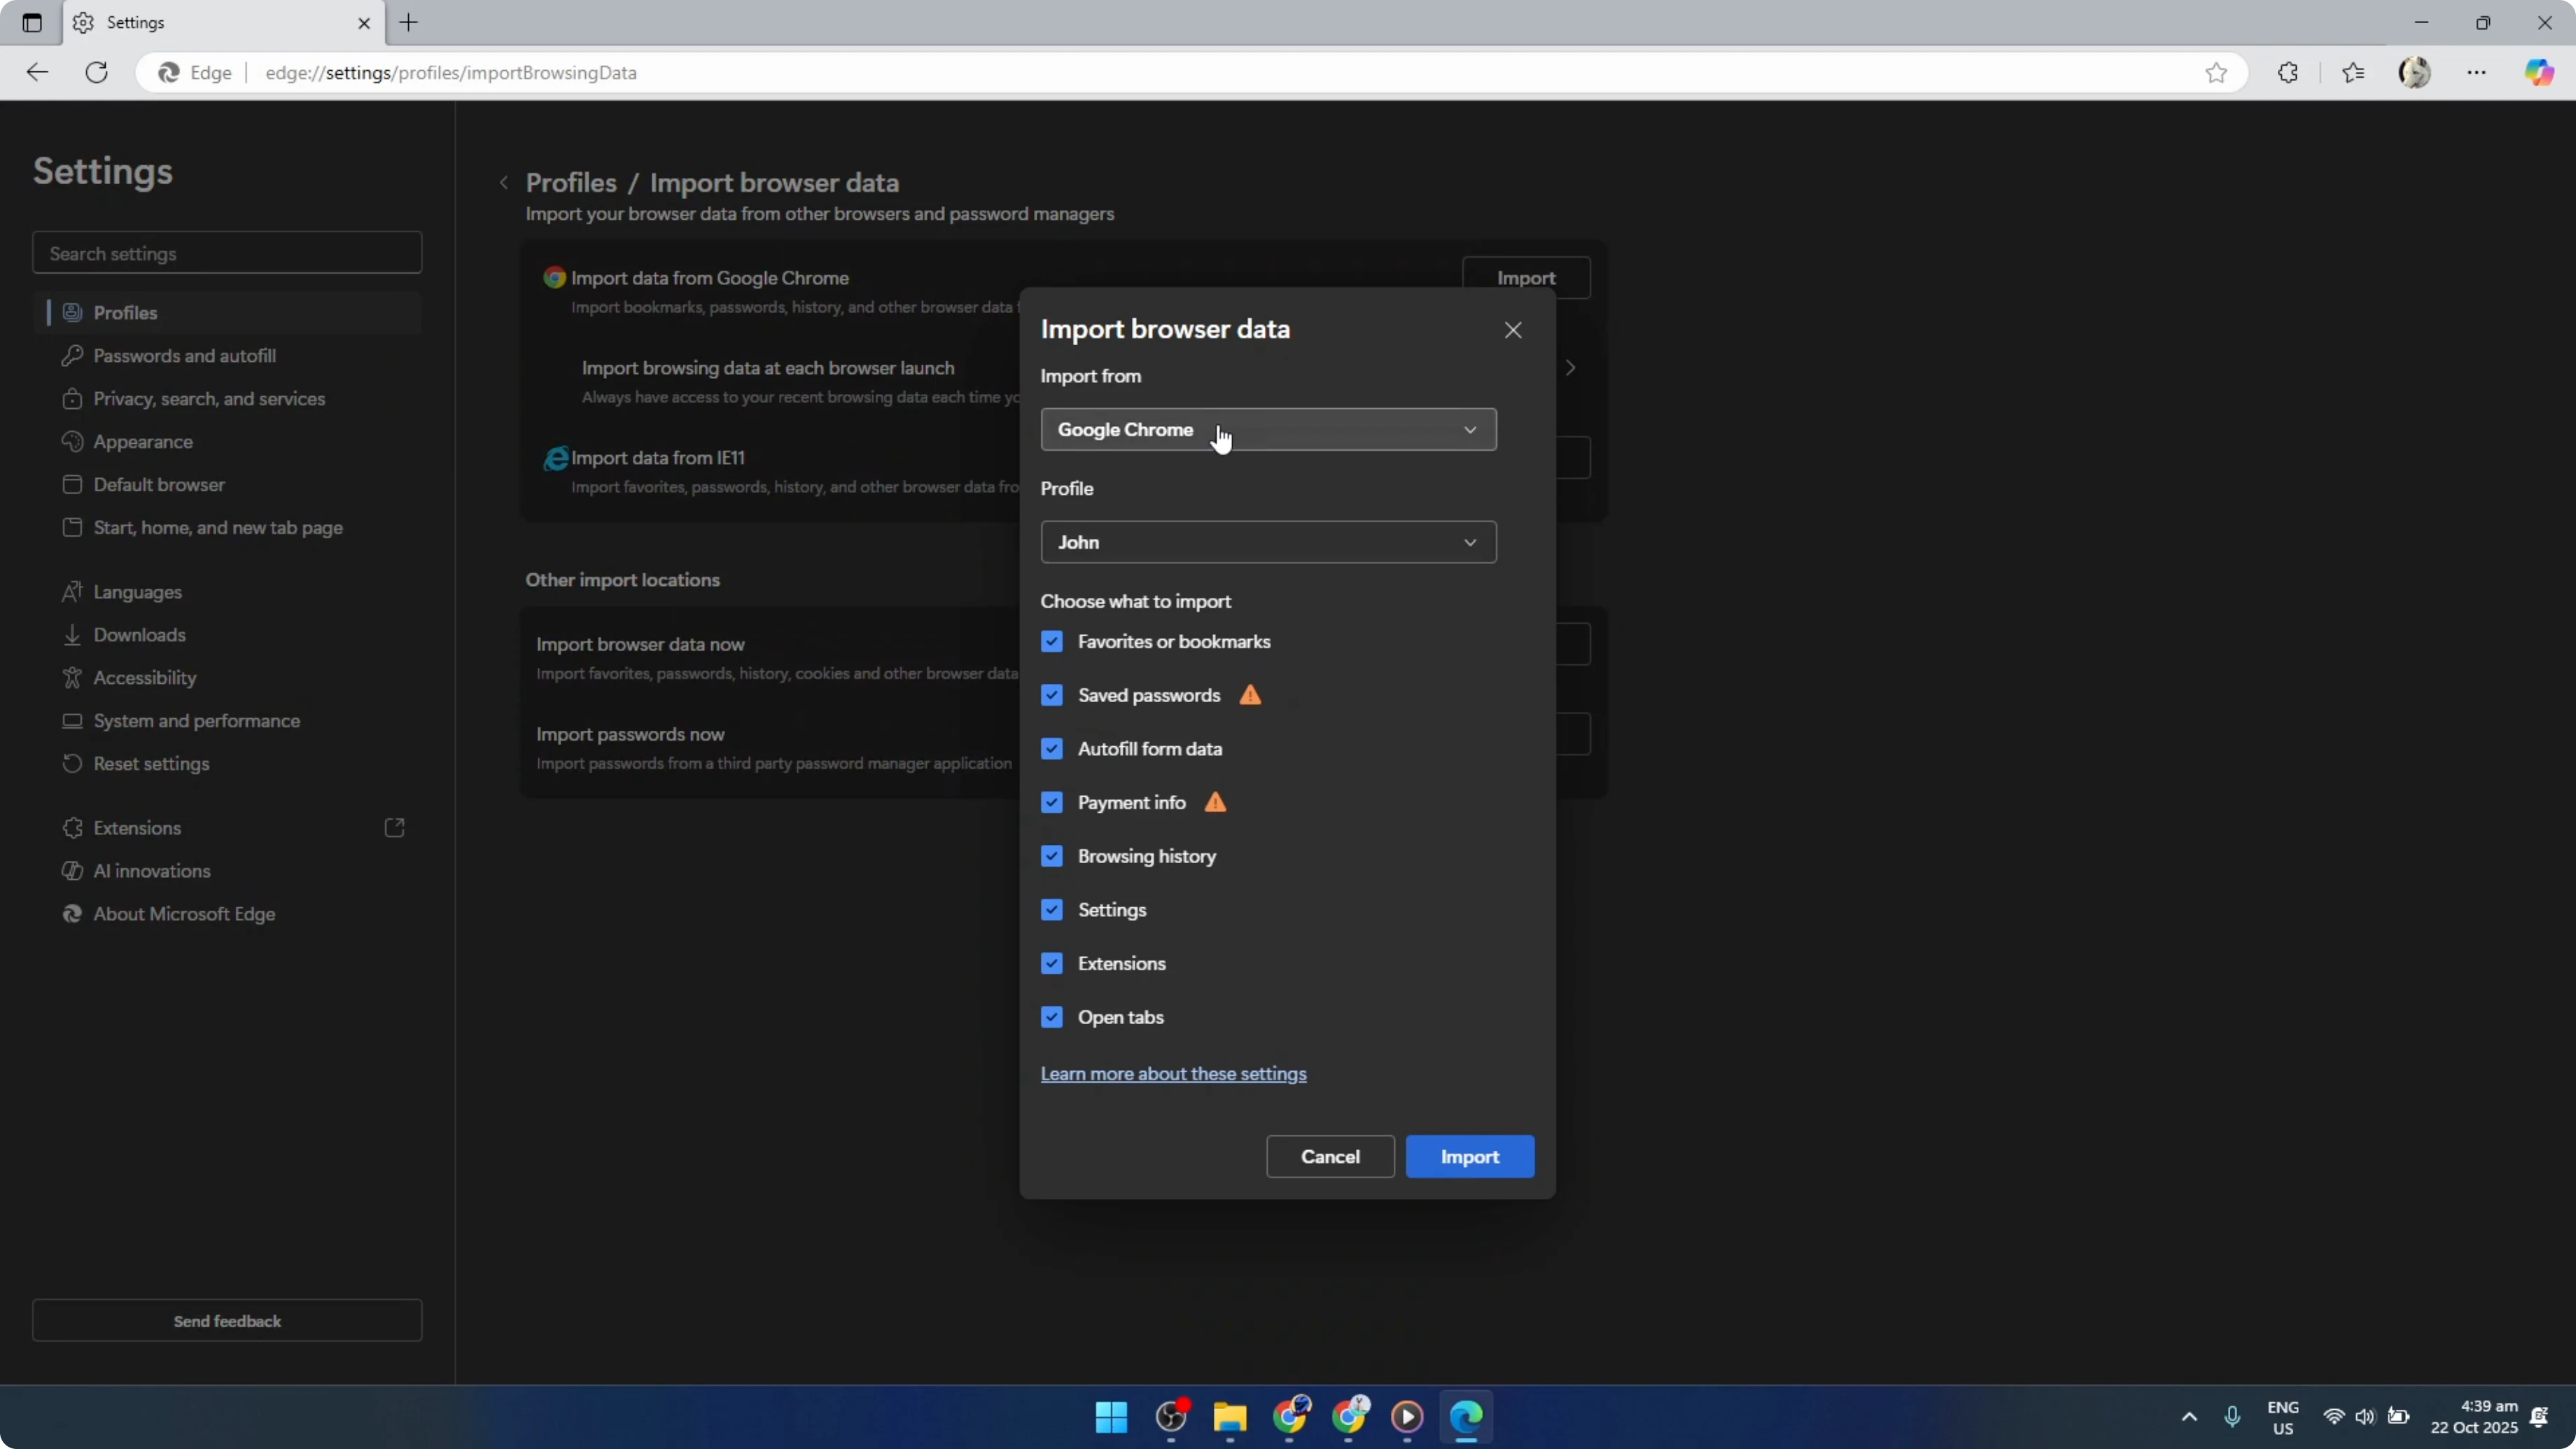The image size is (2576, 1449).
Task: Open the Favorites list icon in toolbar
Action: (2353, 72)
